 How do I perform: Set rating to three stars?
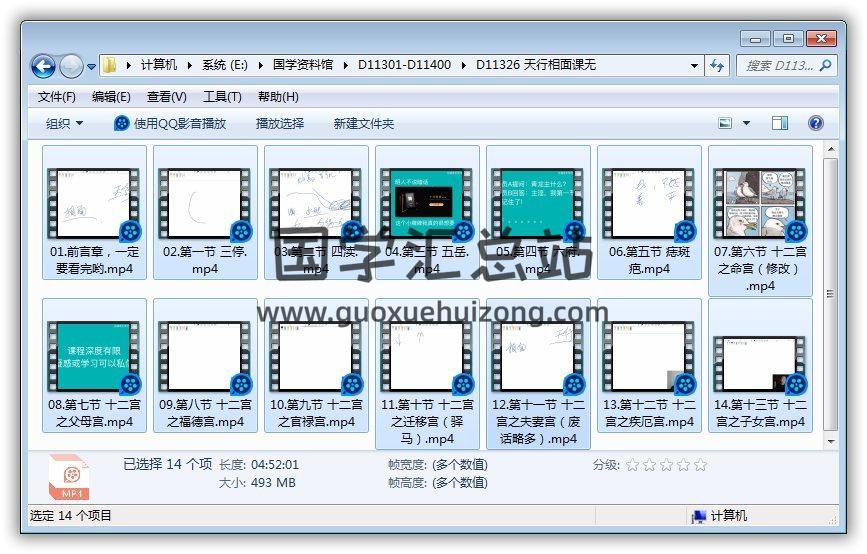666,465
